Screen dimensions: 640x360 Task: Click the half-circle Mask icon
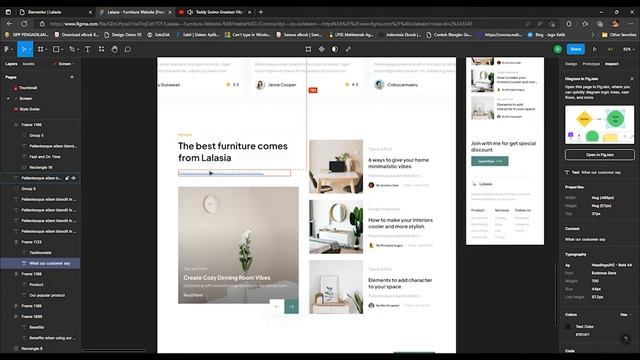(x=335, y=49)
